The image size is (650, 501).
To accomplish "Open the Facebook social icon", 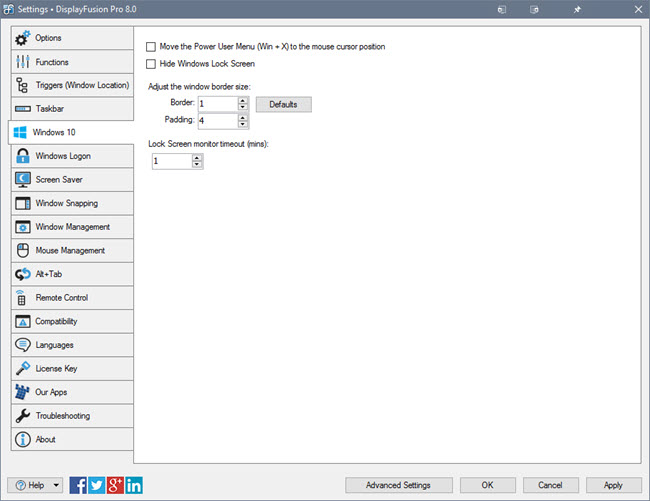I will (78, 485).
